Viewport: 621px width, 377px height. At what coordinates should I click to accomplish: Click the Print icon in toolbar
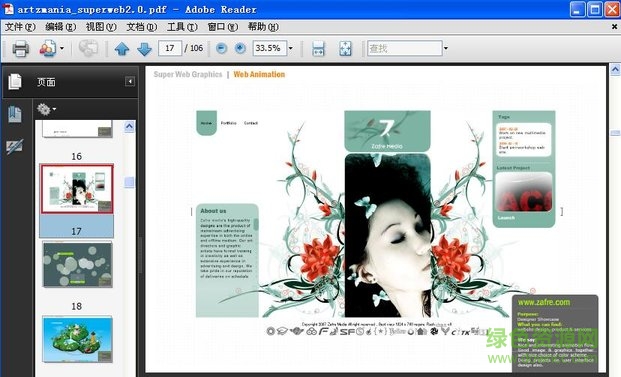coord(21,49)
